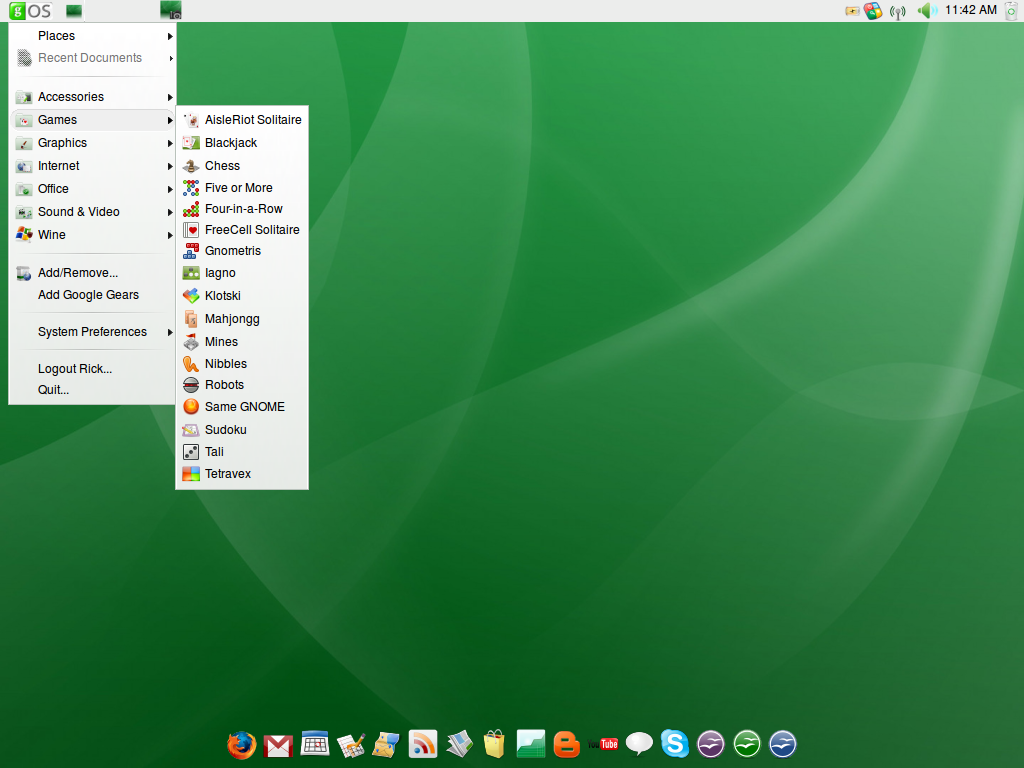1024x768 pixels.
Task: Expand the Sound & Video submenu arrow
Action: [x=170, y=212]
